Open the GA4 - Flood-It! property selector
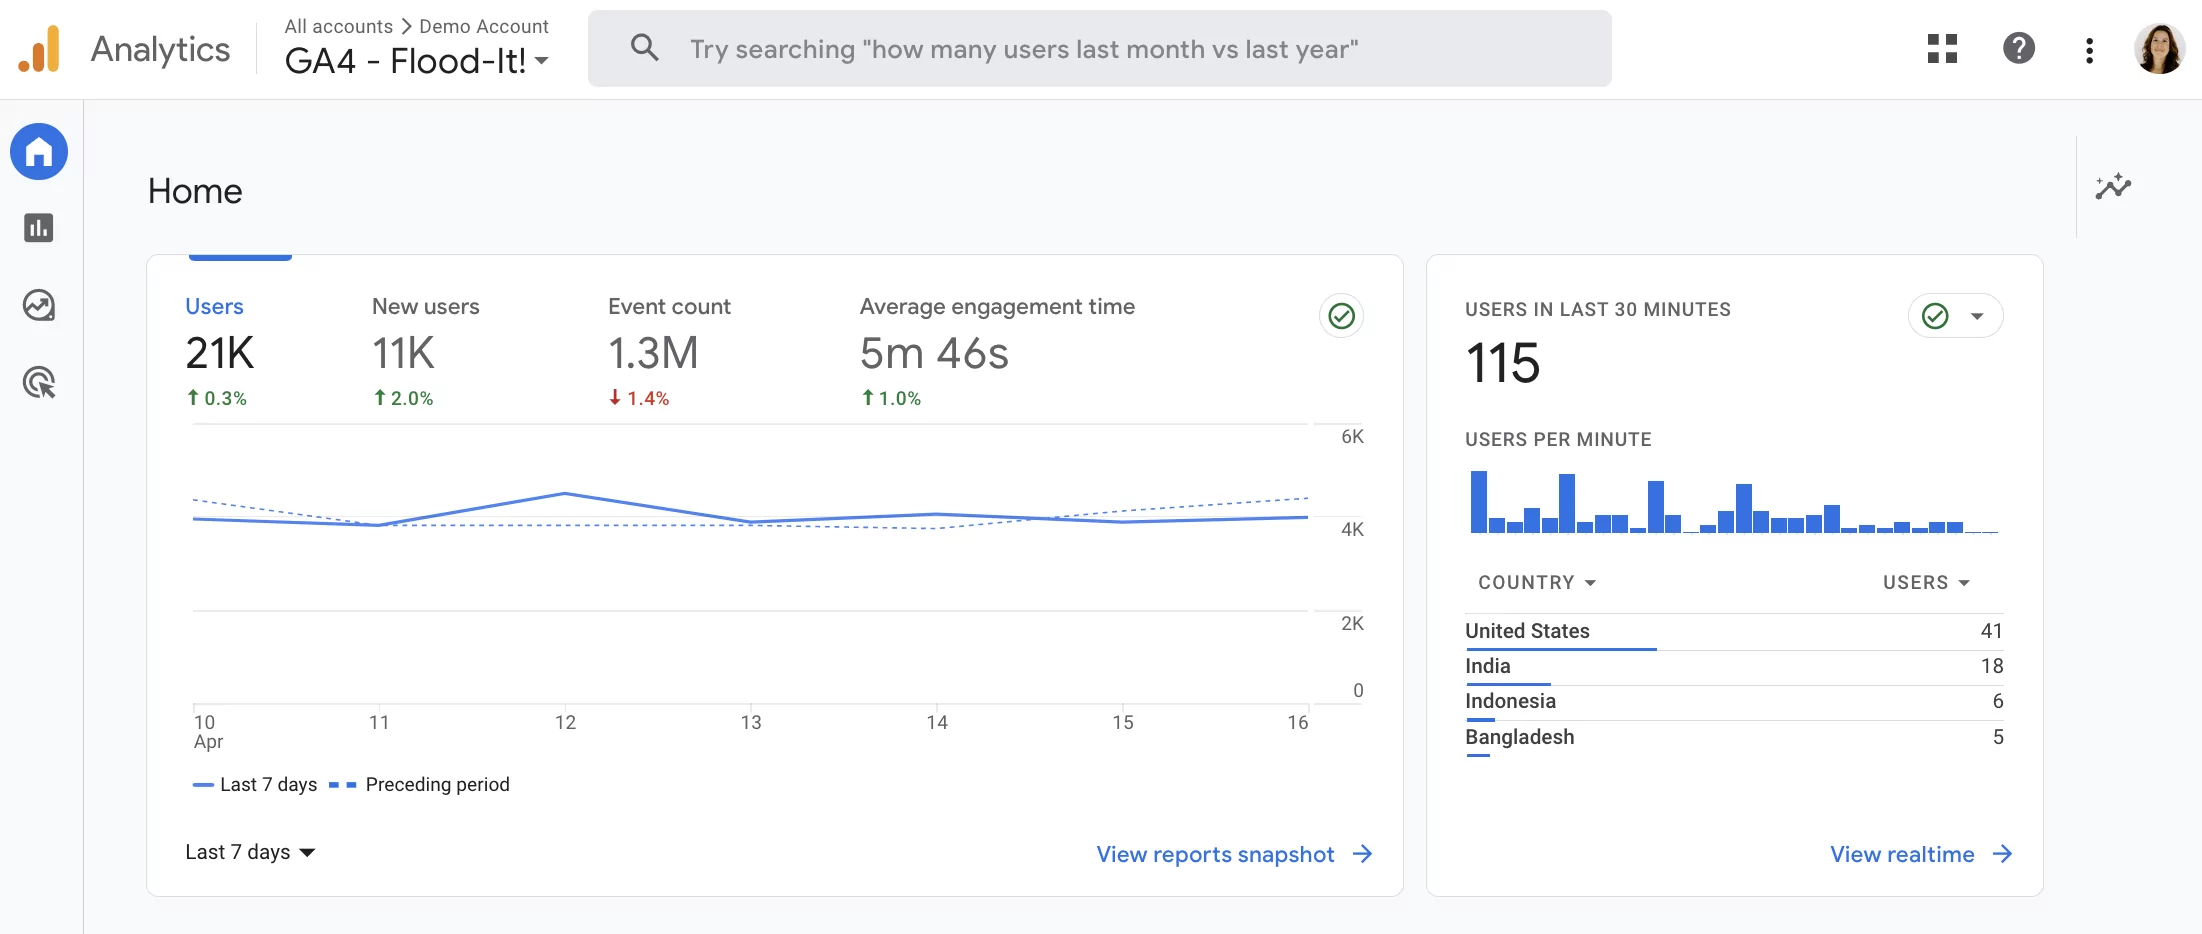This screenshot has height=934, width=2202. (x=416, y=61)
